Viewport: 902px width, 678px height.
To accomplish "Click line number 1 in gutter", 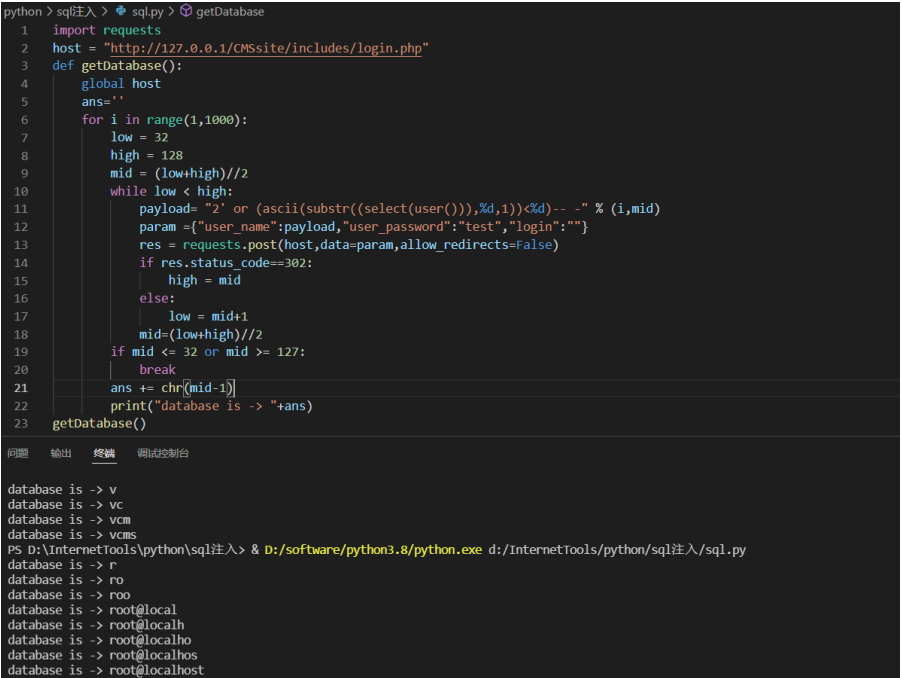I will 24,30.
